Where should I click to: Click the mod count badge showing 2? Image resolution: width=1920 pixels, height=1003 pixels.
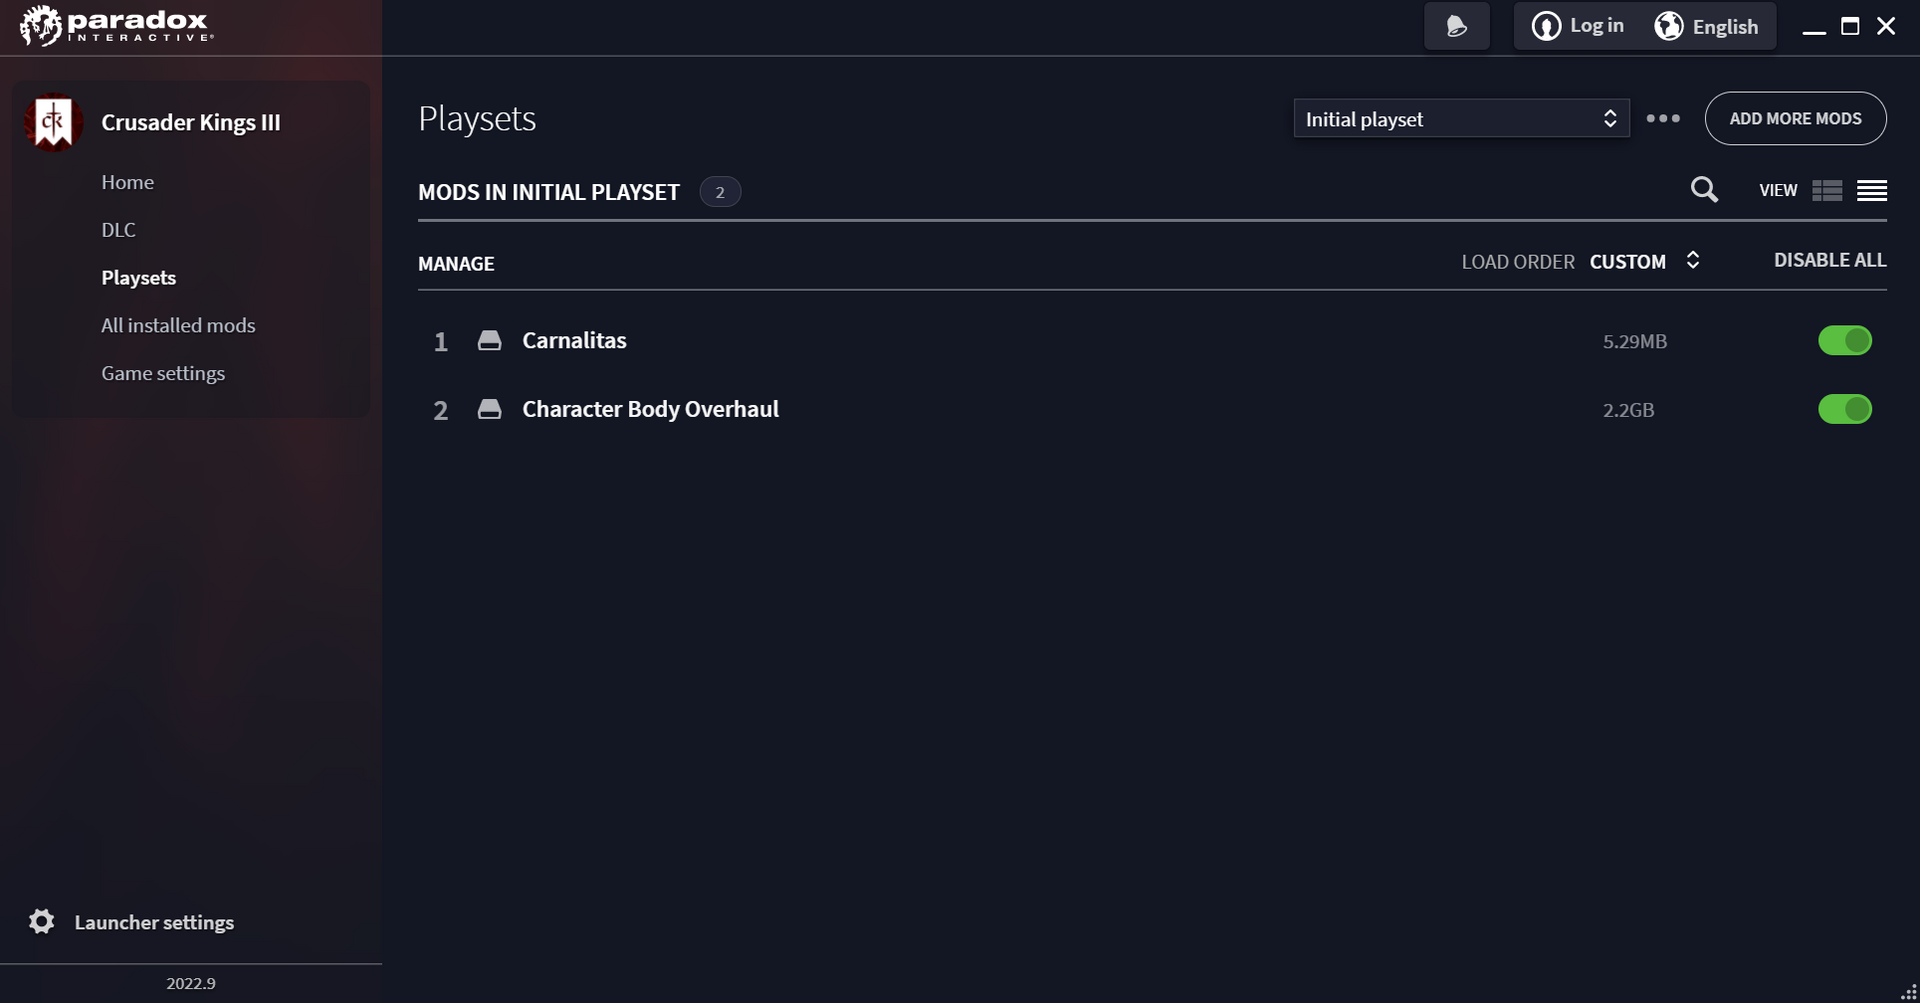pos(720,192)
